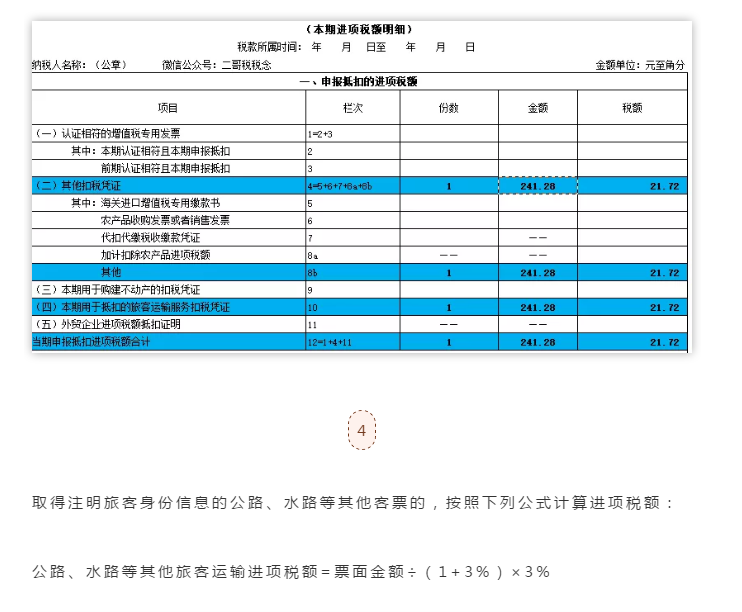The height and width of the screenshot is (612, 742).
Task: Select 海关进口增值税专用缴款书 row label
Action: pyautogui.click(x=160, y=203)
